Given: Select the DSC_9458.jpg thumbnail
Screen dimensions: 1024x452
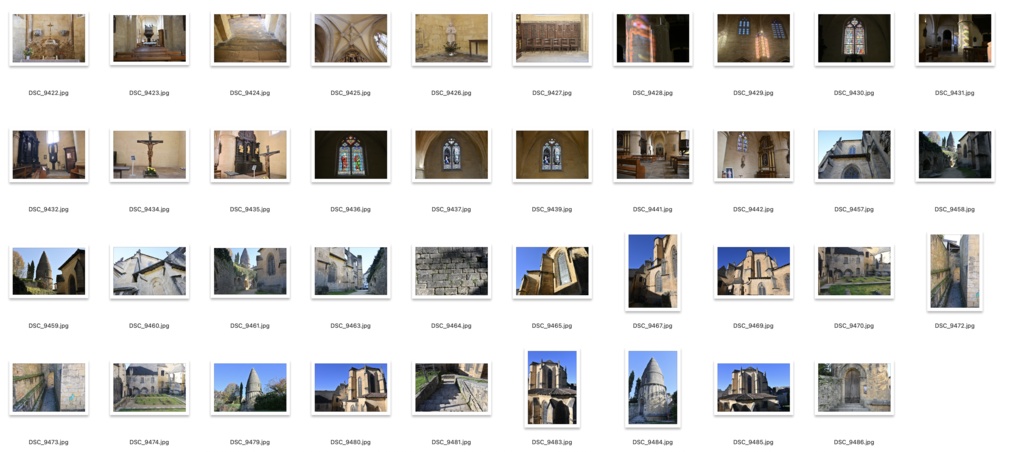Looking at the screenshot, I should (x=954, y=155).
